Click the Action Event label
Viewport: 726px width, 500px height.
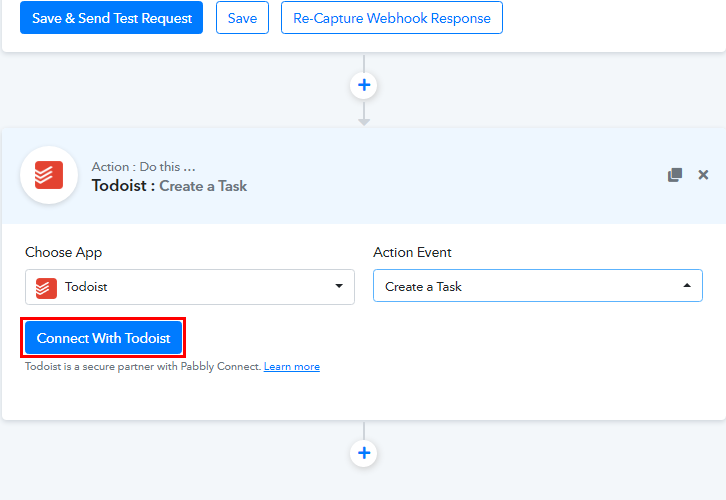(412, 252)
